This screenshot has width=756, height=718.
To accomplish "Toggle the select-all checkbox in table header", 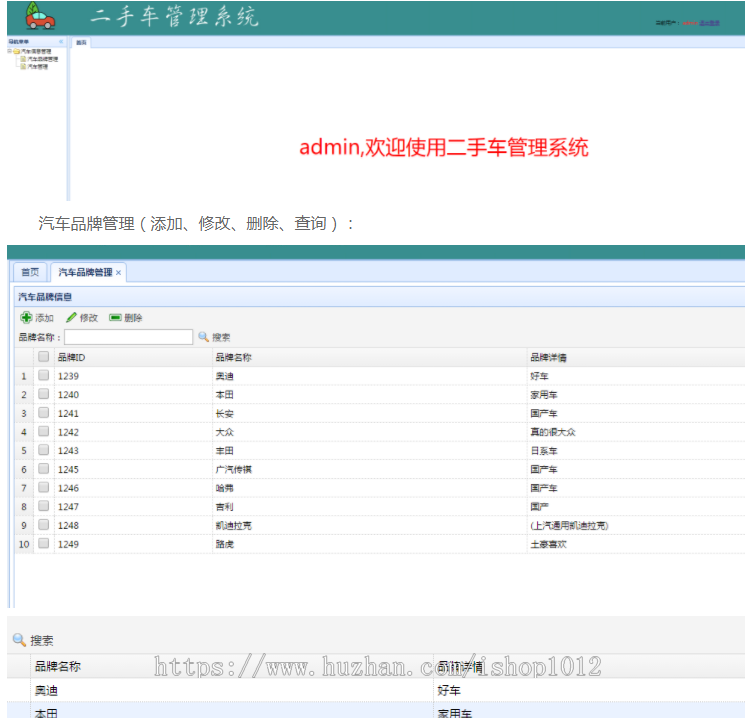I will pyautogui.click(x=43, y=357).
